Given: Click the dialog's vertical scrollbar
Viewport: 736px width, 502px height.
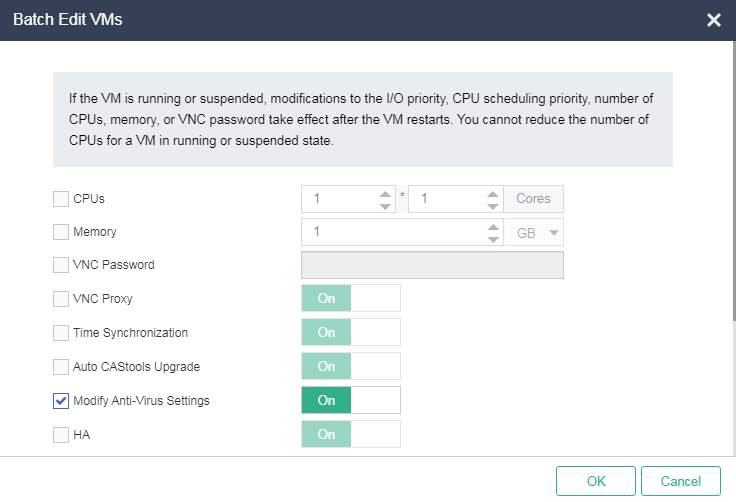Looking at the screenshot, I should coord(734,181).
